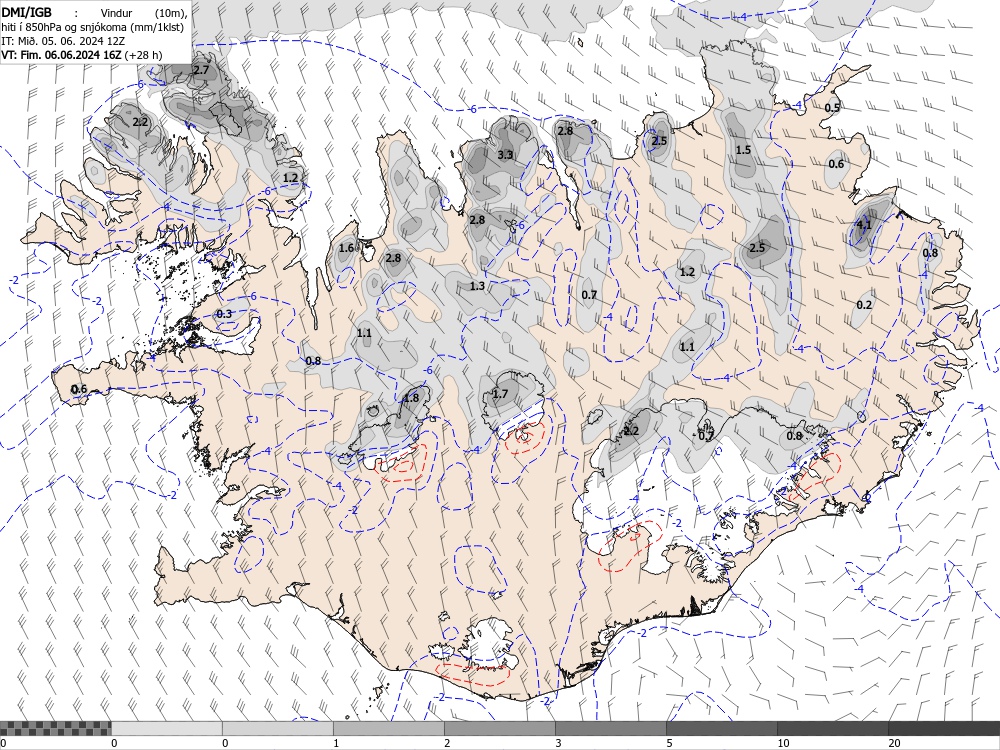Click legend swatch between 5 and 10
The width and height of the screenshot is (1000, 750).
click(722, 728)
